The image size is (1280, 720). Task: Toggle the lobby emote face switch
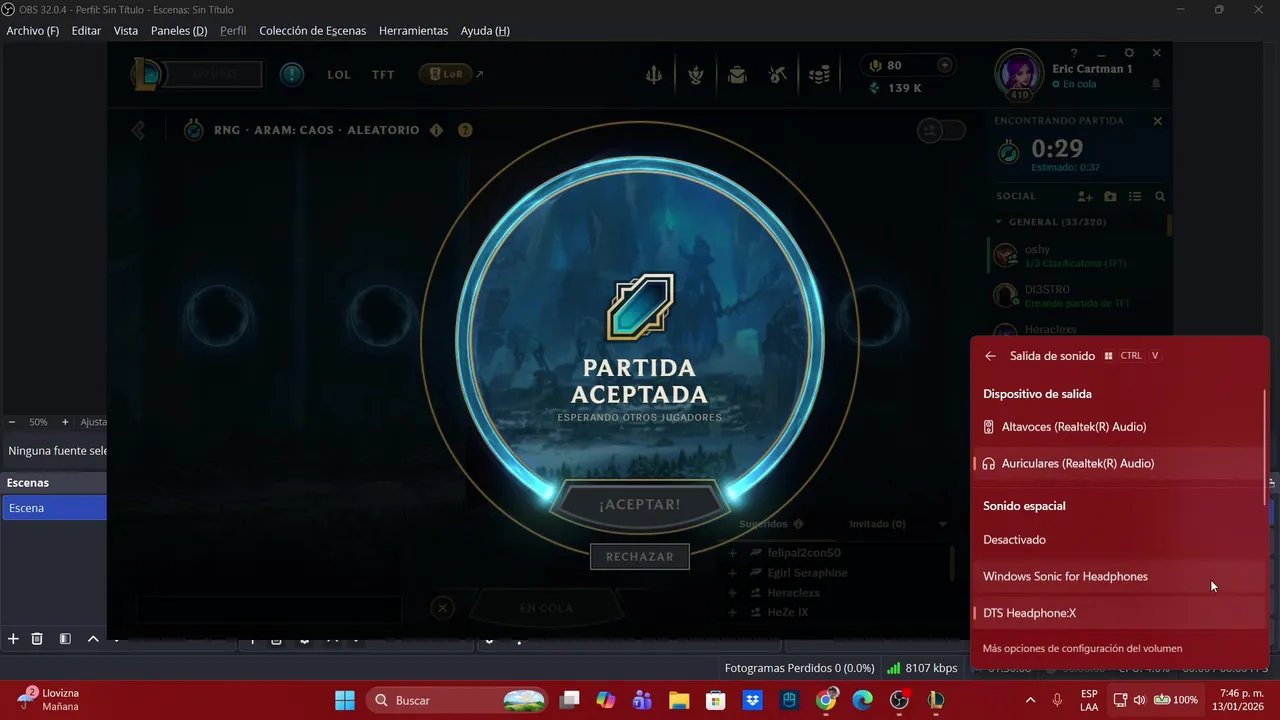pos(942,130)
